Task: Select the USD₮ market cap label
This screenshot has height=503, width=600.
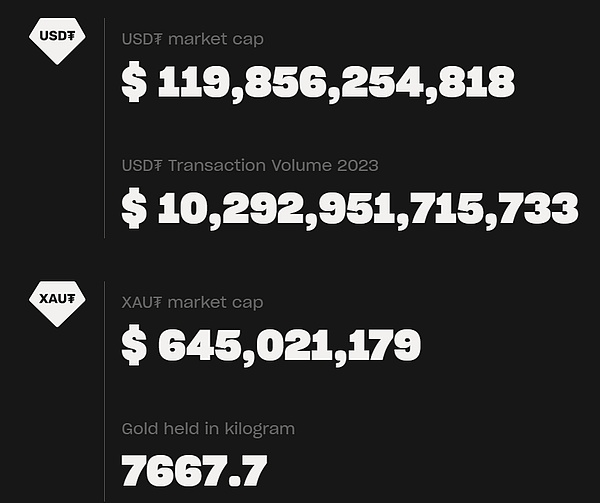Action: click(x=192, y=40)
